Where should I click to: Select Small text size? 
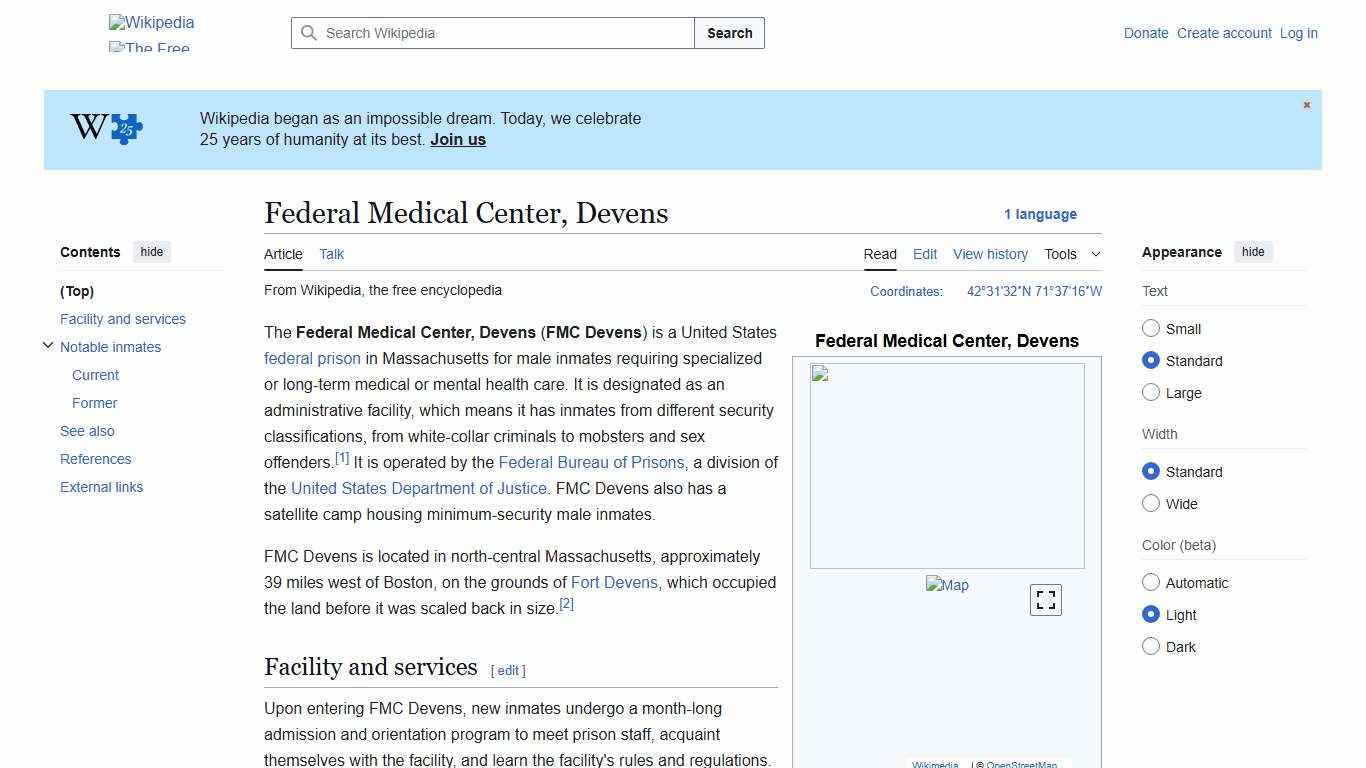click(1151, 328)
